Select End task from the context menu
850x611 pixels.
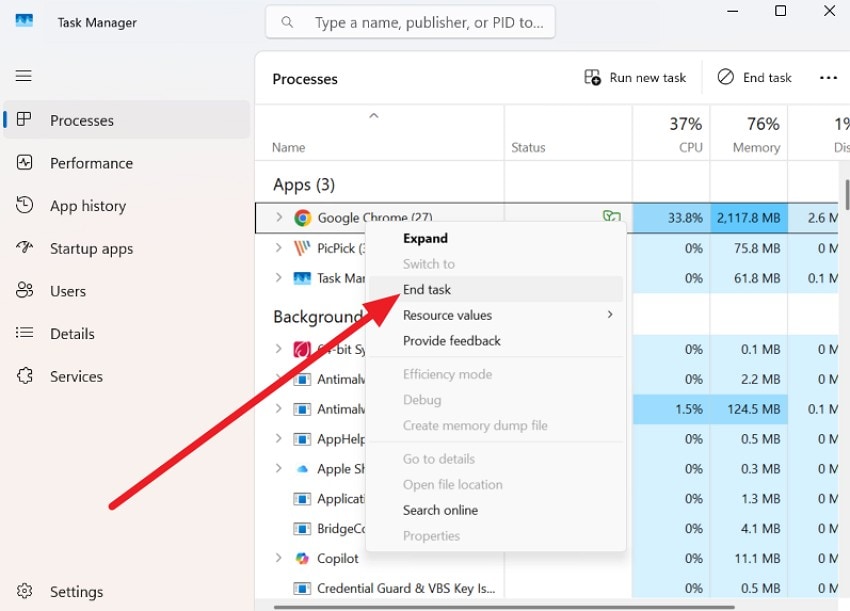coord(427,289)
